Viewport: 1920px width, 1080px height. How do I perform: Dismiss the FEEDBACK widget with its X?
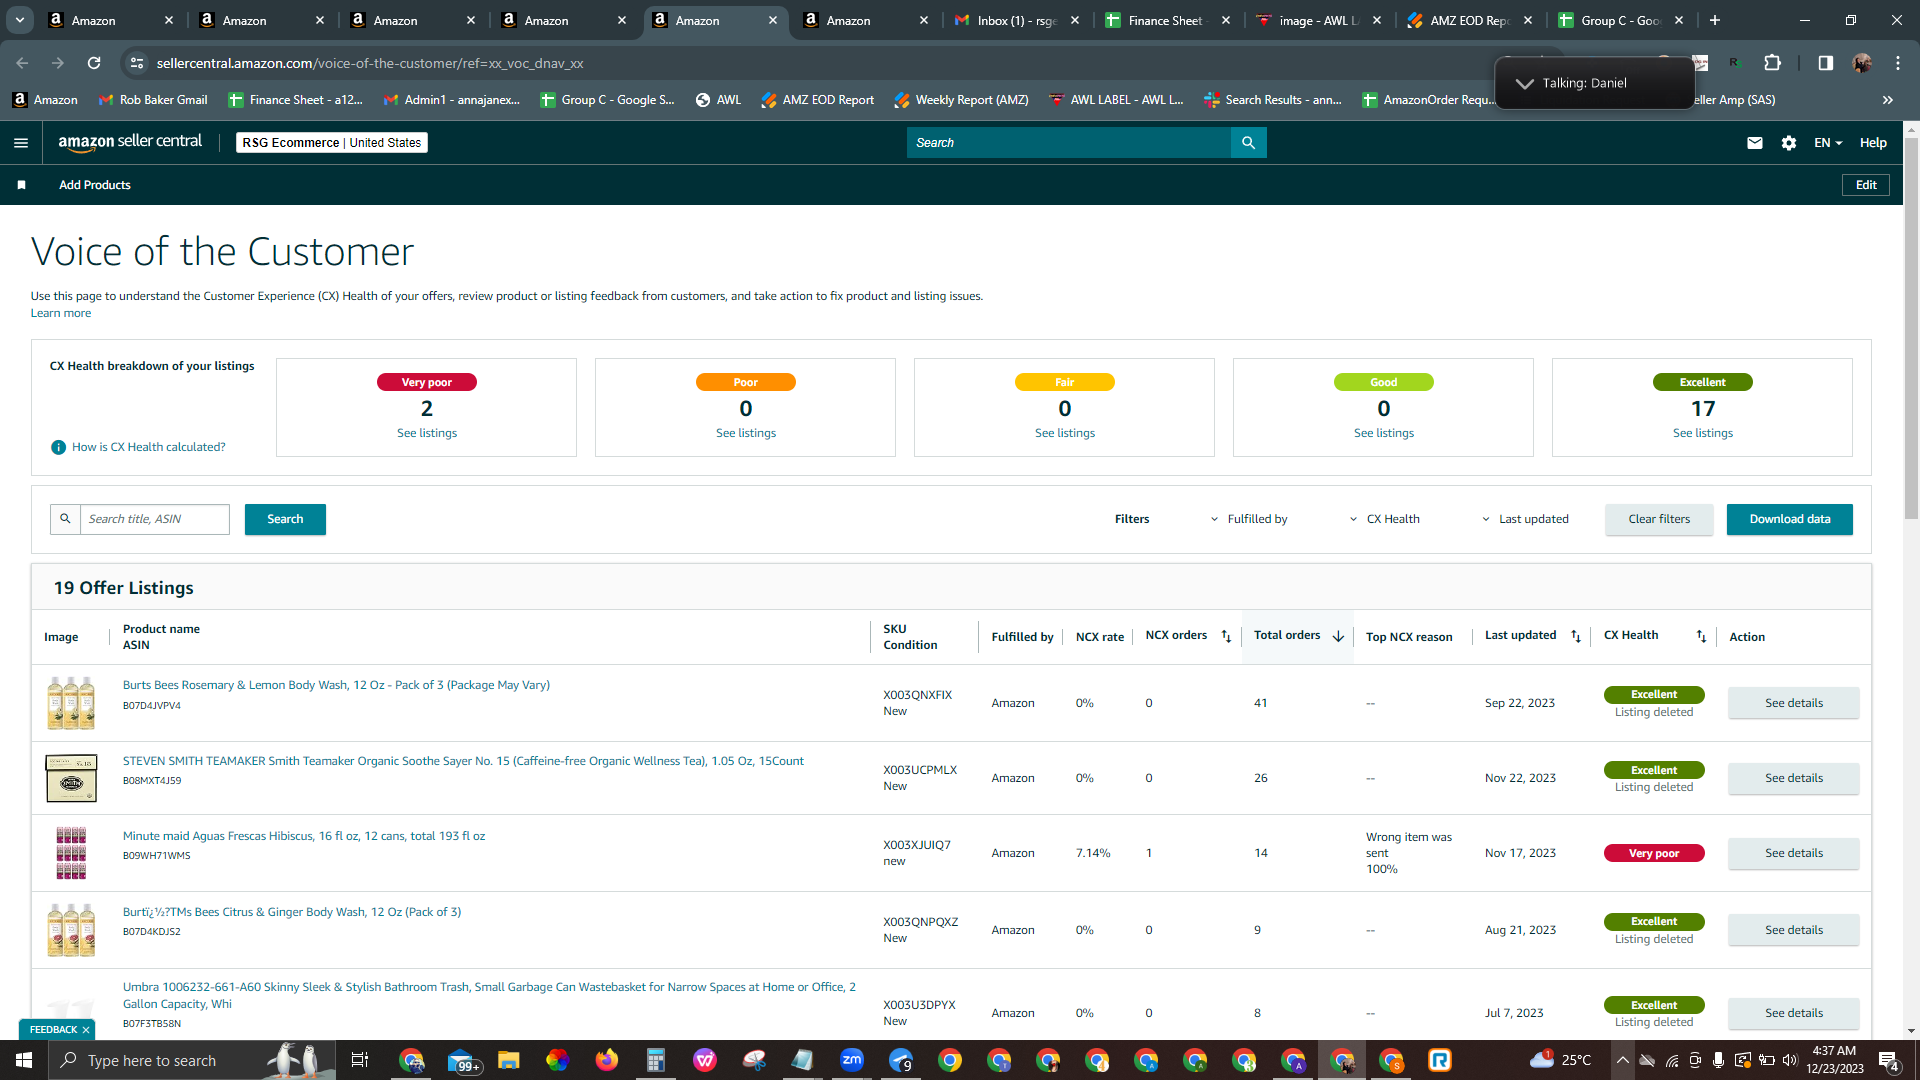tap(86, 1030)
